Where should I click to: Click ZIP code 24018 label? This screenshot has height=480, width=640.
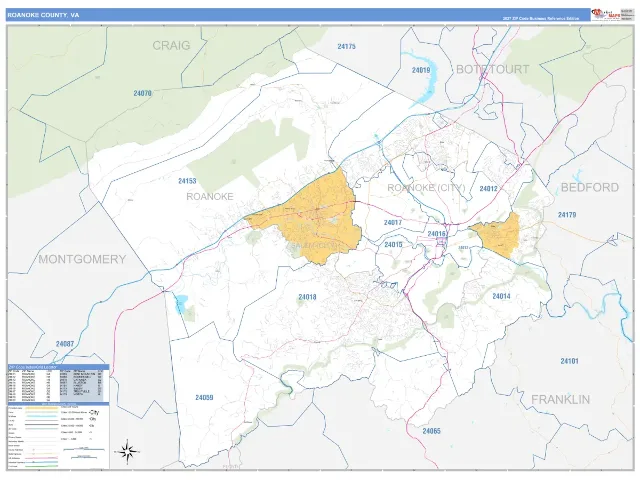[x=307, y=297]
